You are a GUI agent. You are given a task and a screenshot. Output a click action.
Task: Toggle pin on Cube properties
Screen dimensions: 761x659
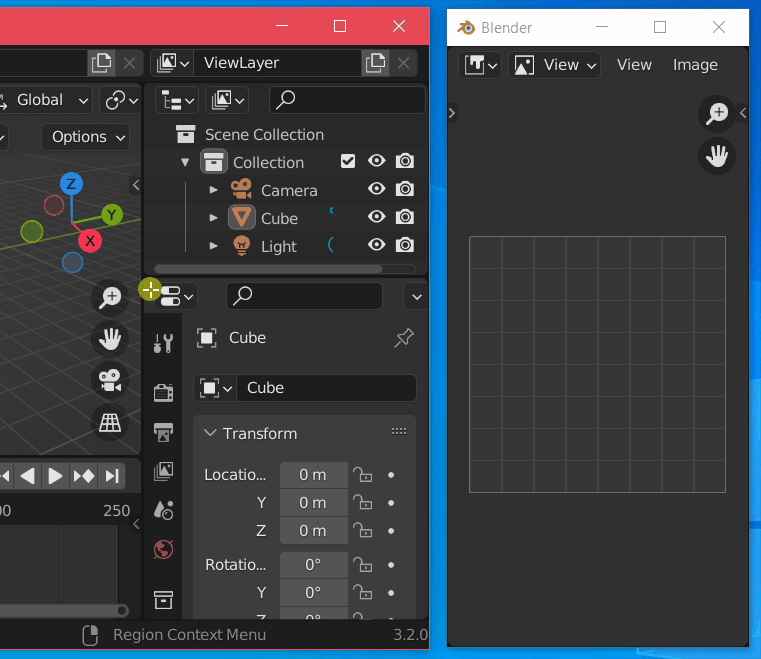pyautogui.click(x=404, y=338)
